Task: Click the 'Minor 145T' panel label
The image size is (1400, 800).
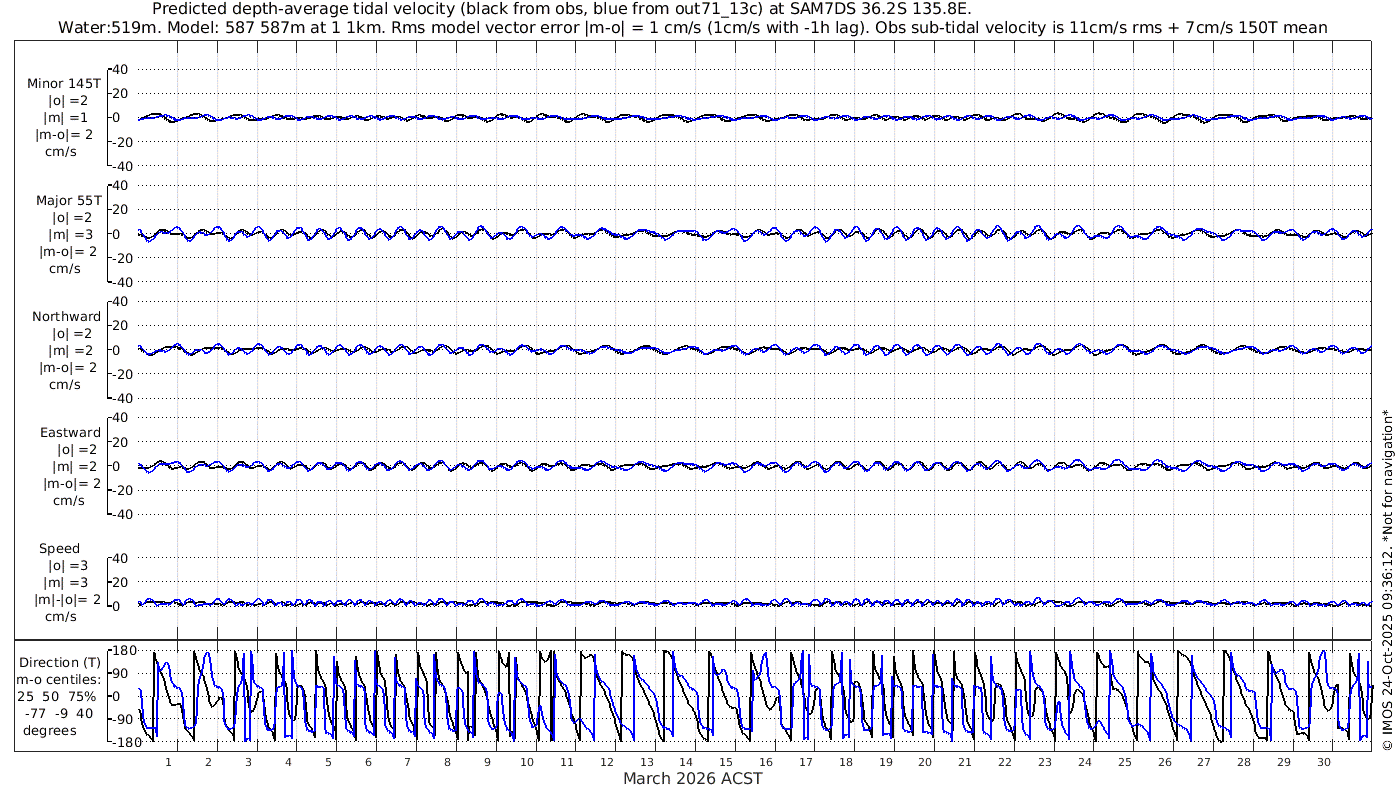Action: [64, 84]
